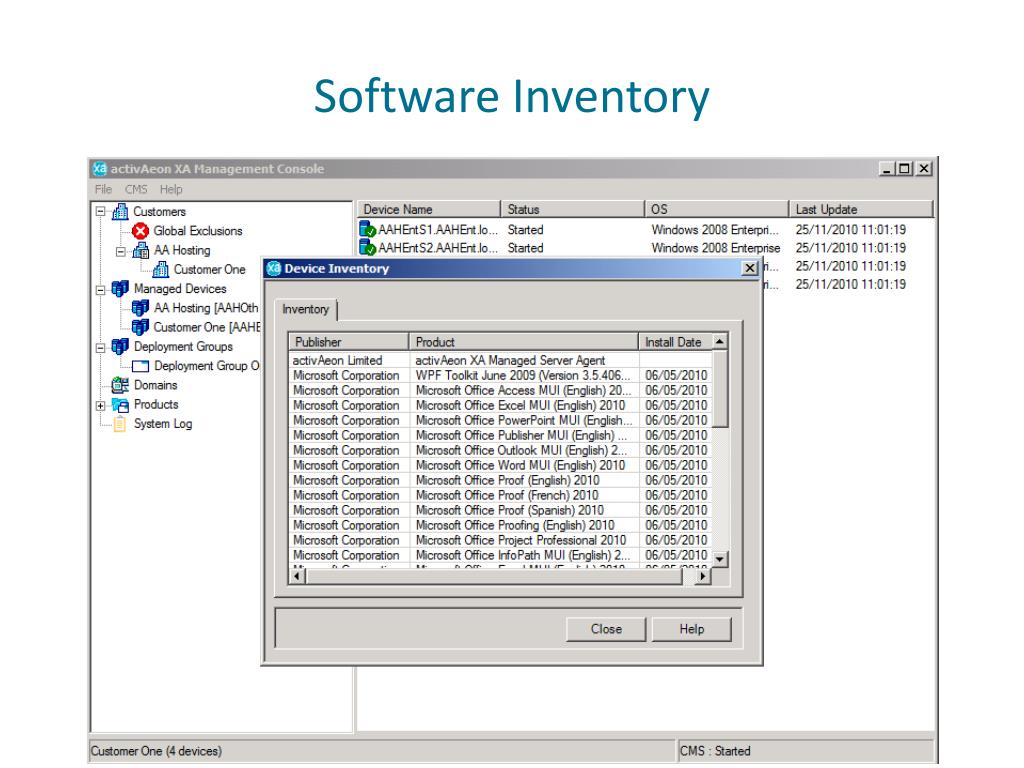Image resolution: width=1024 pixels, height=768 pixels.
Task: Select activAeon XA Managed Server Agent row
Action: point(500,360)
